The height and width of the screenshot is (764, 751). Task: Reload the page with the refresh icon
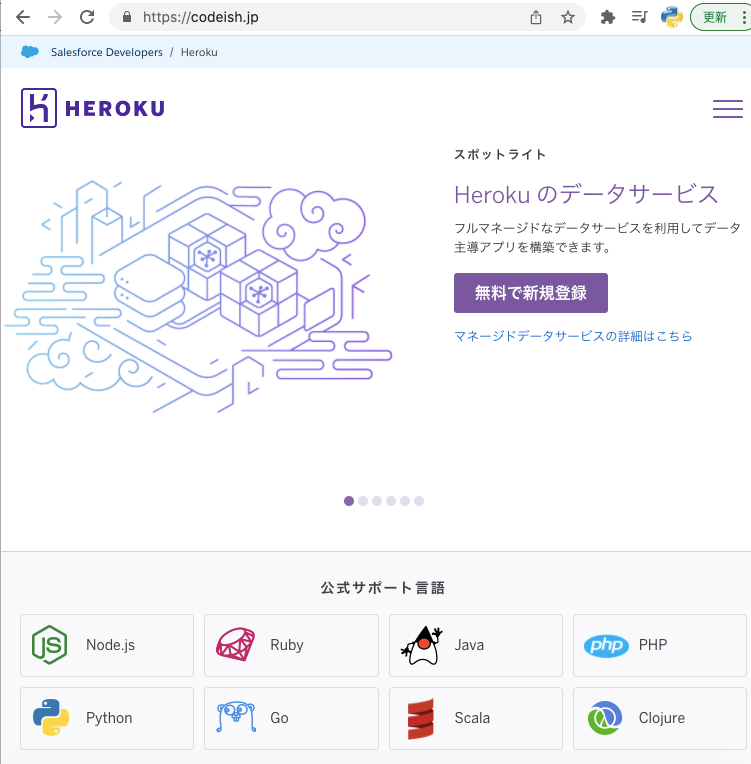(x=87, y=18)
